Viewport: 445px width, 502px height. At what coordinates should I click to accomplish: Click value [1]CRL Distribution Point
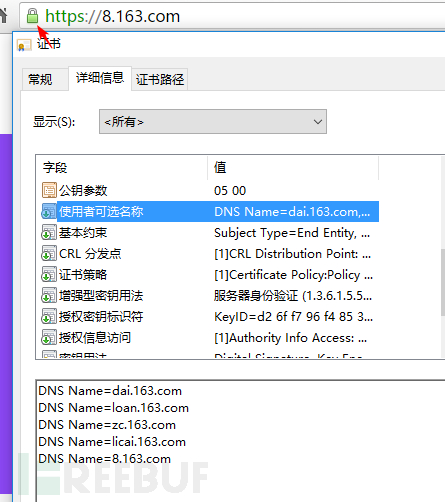pyautogui.click(x=292, y=254)
